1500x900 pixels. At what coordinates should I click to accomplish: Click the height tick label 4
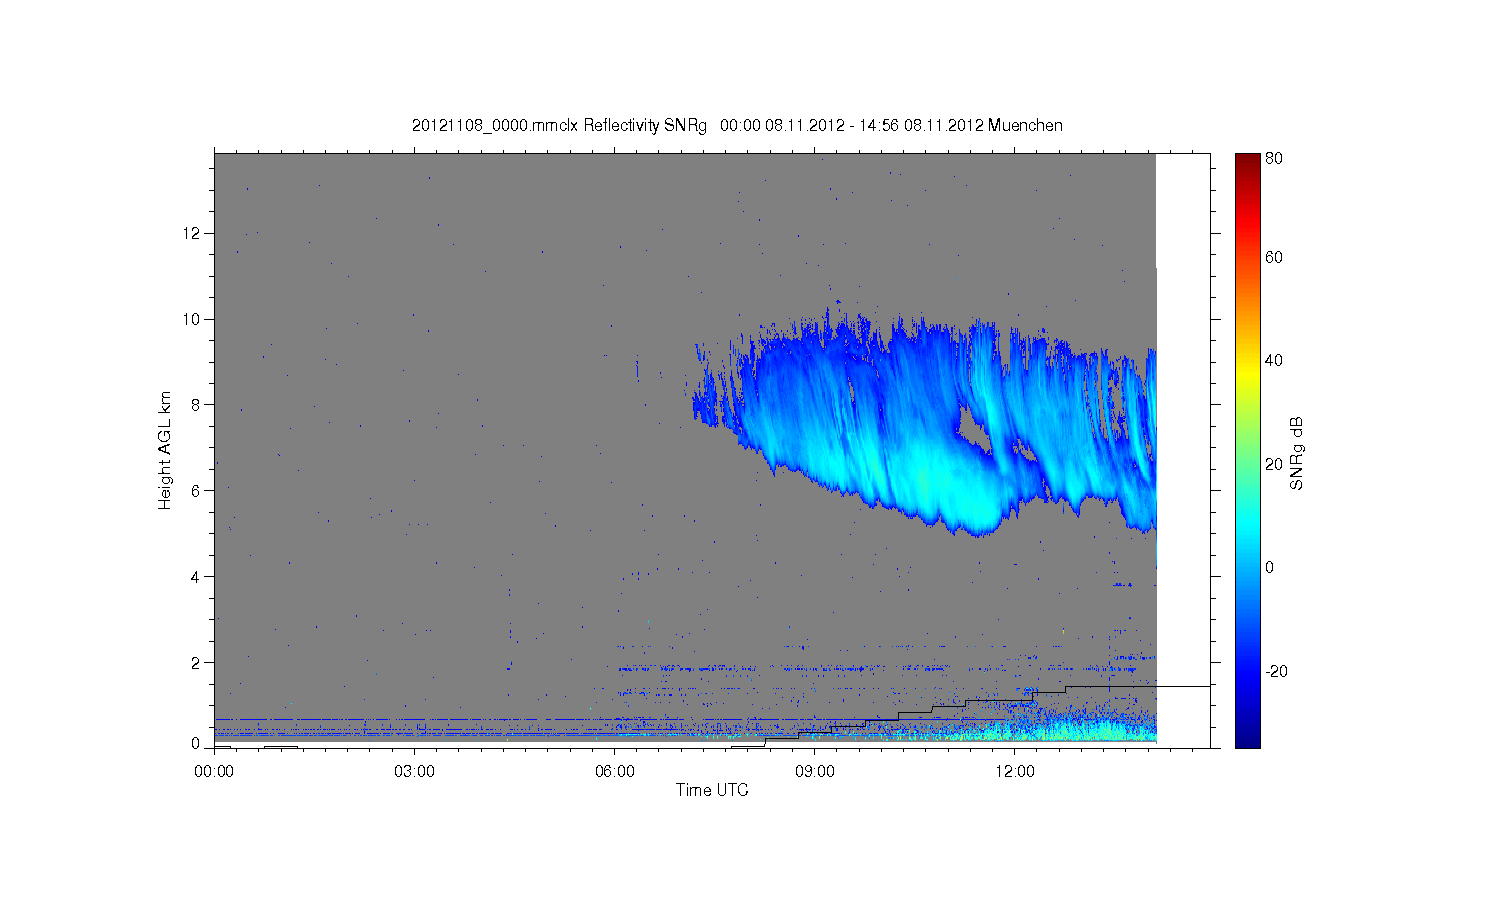[x=197, y=576]
